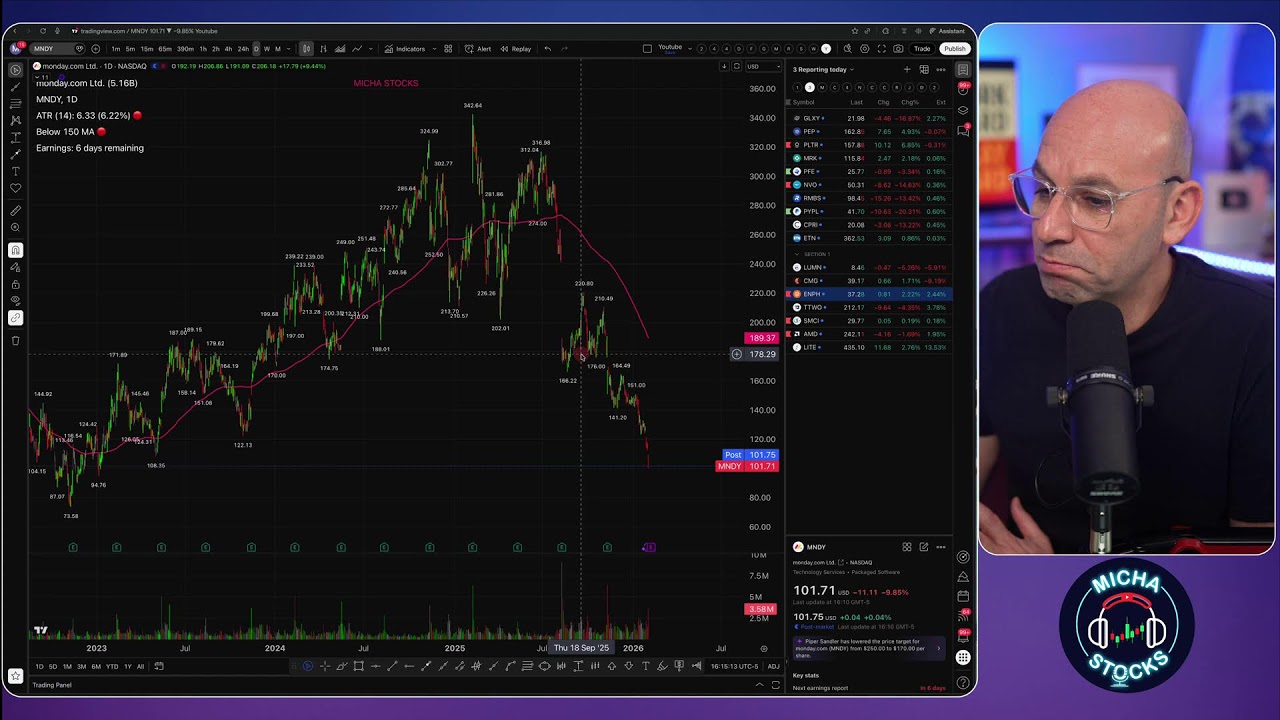Collapse the SECTION 1 watchlist group
1280x720 pixels.
click(797, 254)
